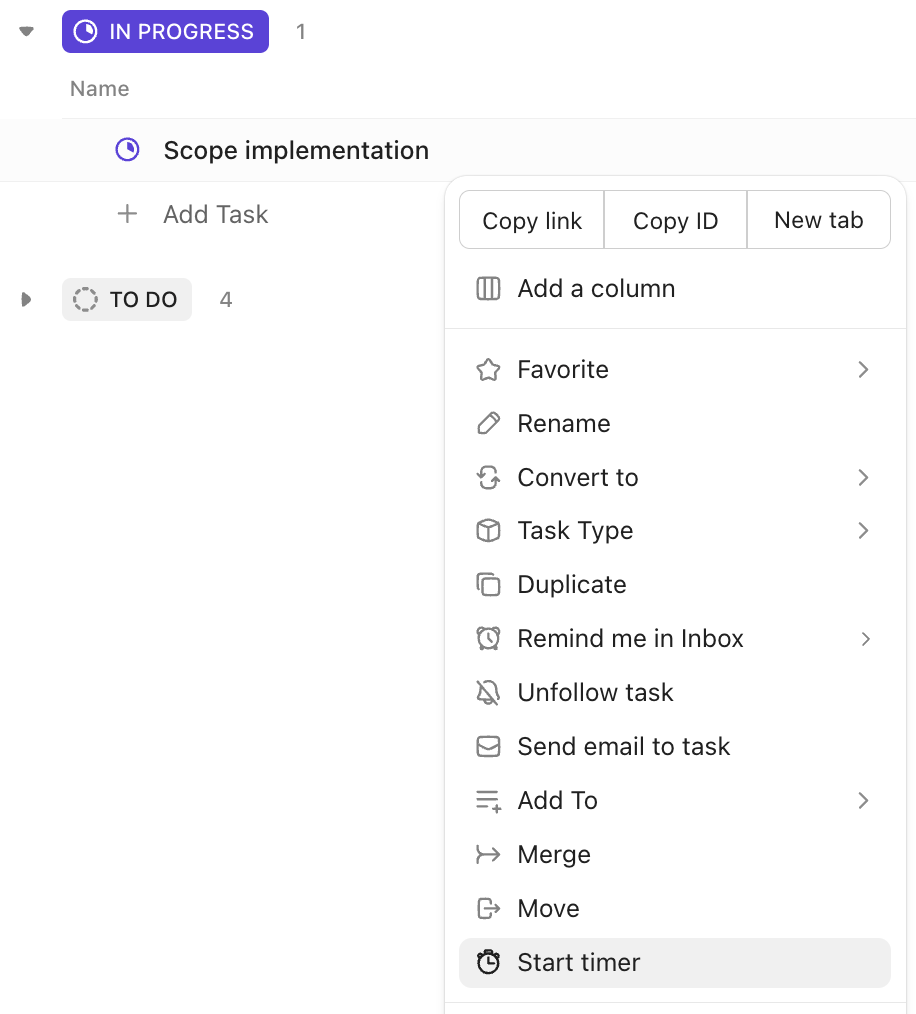The height and width of the screenshot is (1014, 916).
Task: Click the Start timer stopwatch icon
Action: pos(488,962)
